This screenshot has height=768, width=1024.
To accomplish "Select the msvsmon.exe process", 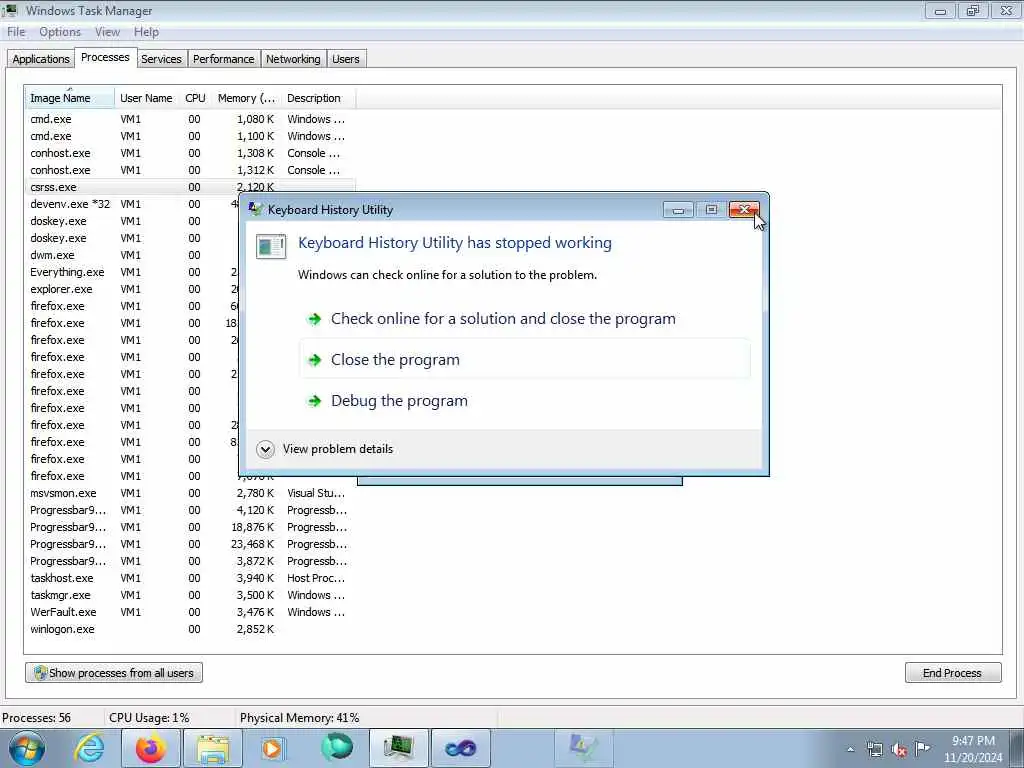I will (191, 493).
